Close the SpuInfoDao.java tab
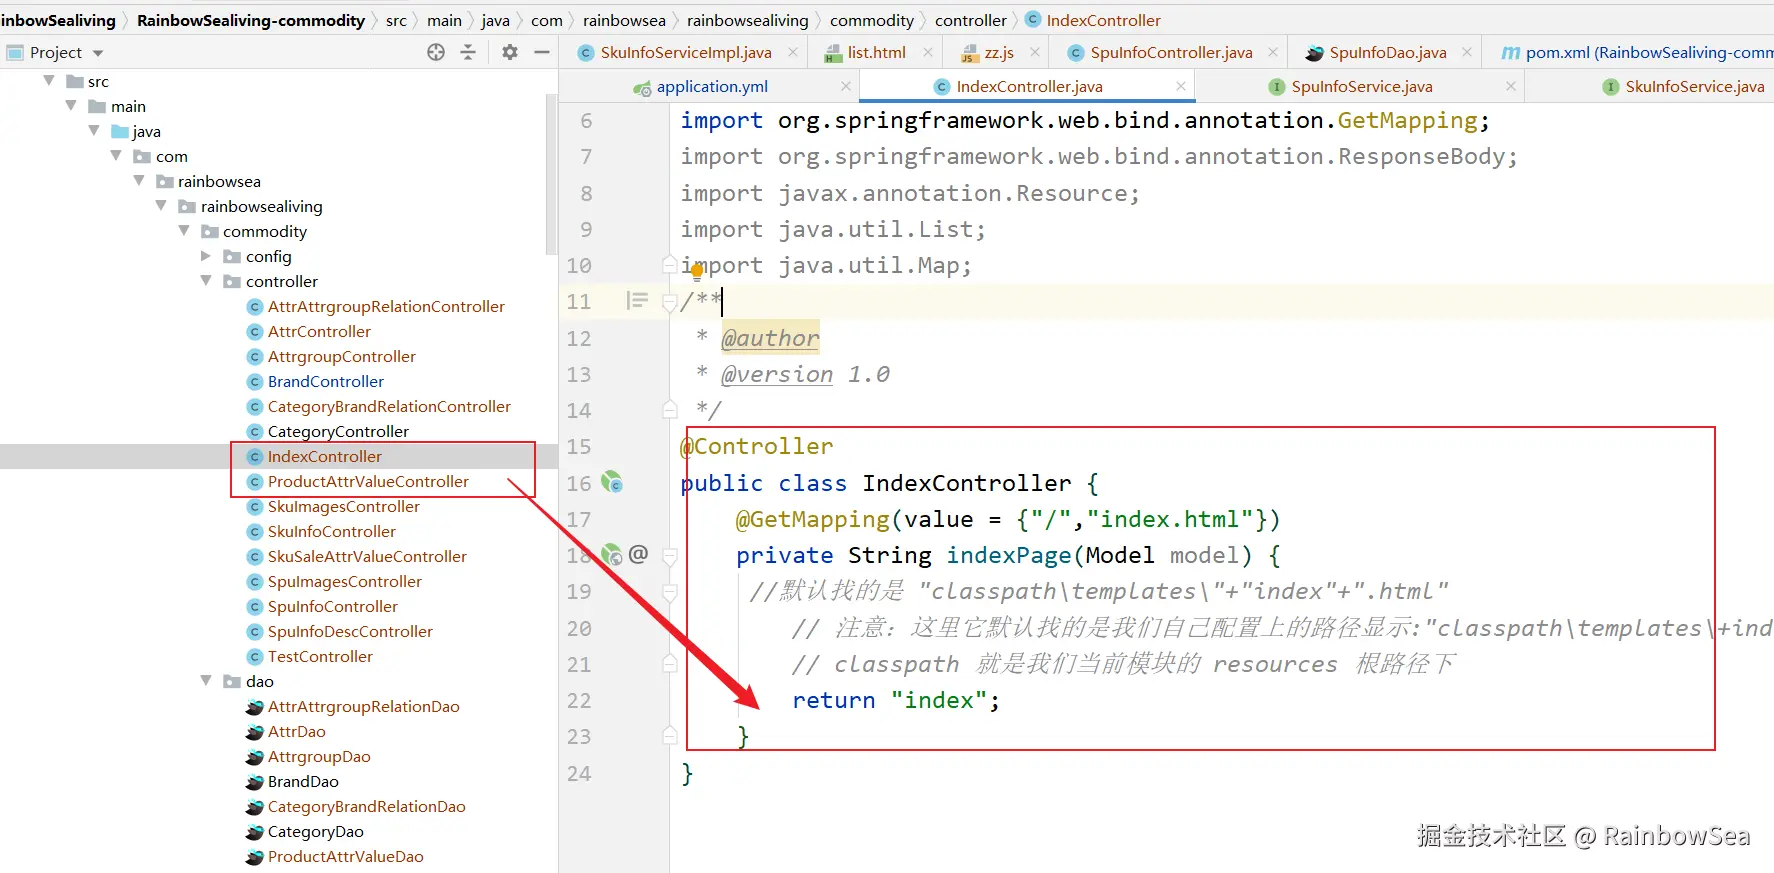Image resolution: width=1774 pixels, height=873 pixels. pyautogui.click(x=1467, y=52)
